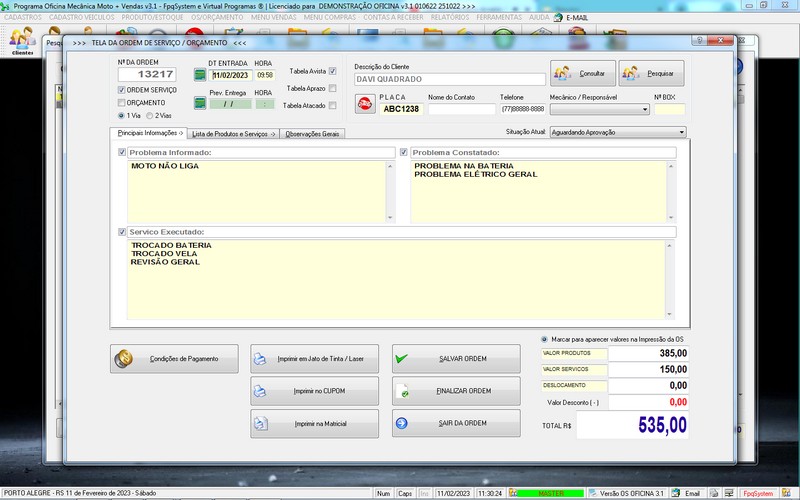Screen dimensions: 800x500
Task: Open the DT Entrada calendar icon
Action: pos(200,75)
